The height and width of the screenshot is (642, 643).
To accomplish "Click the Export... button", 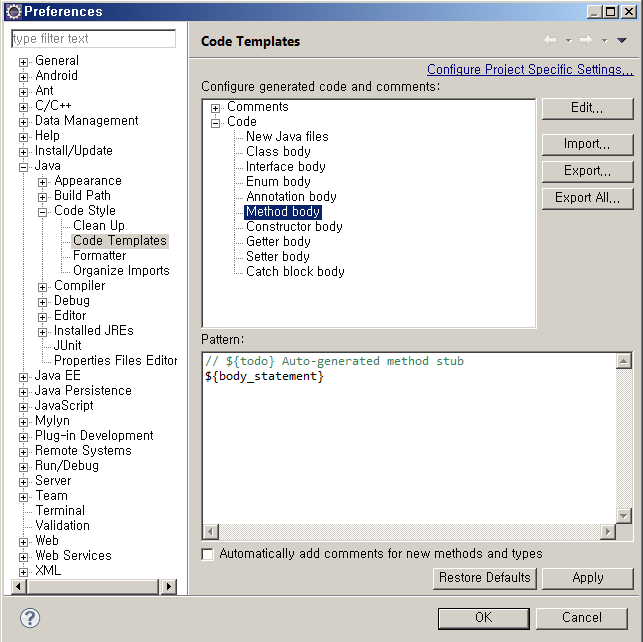I will pyautogui.click(x=587, y=171).
